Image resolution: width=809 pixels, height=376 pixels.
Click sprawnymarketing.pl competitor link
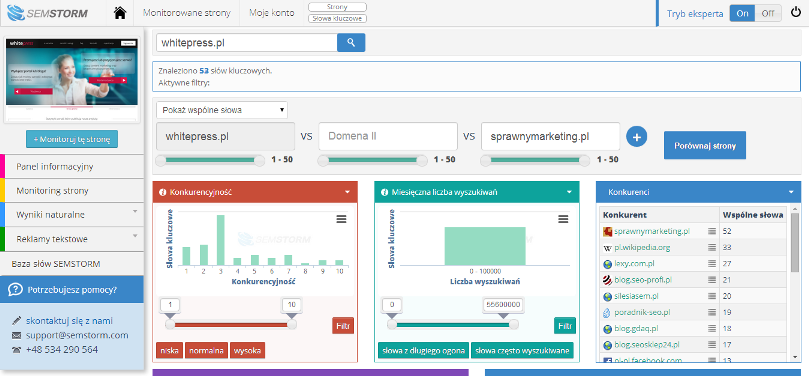(x=652, y=232)
